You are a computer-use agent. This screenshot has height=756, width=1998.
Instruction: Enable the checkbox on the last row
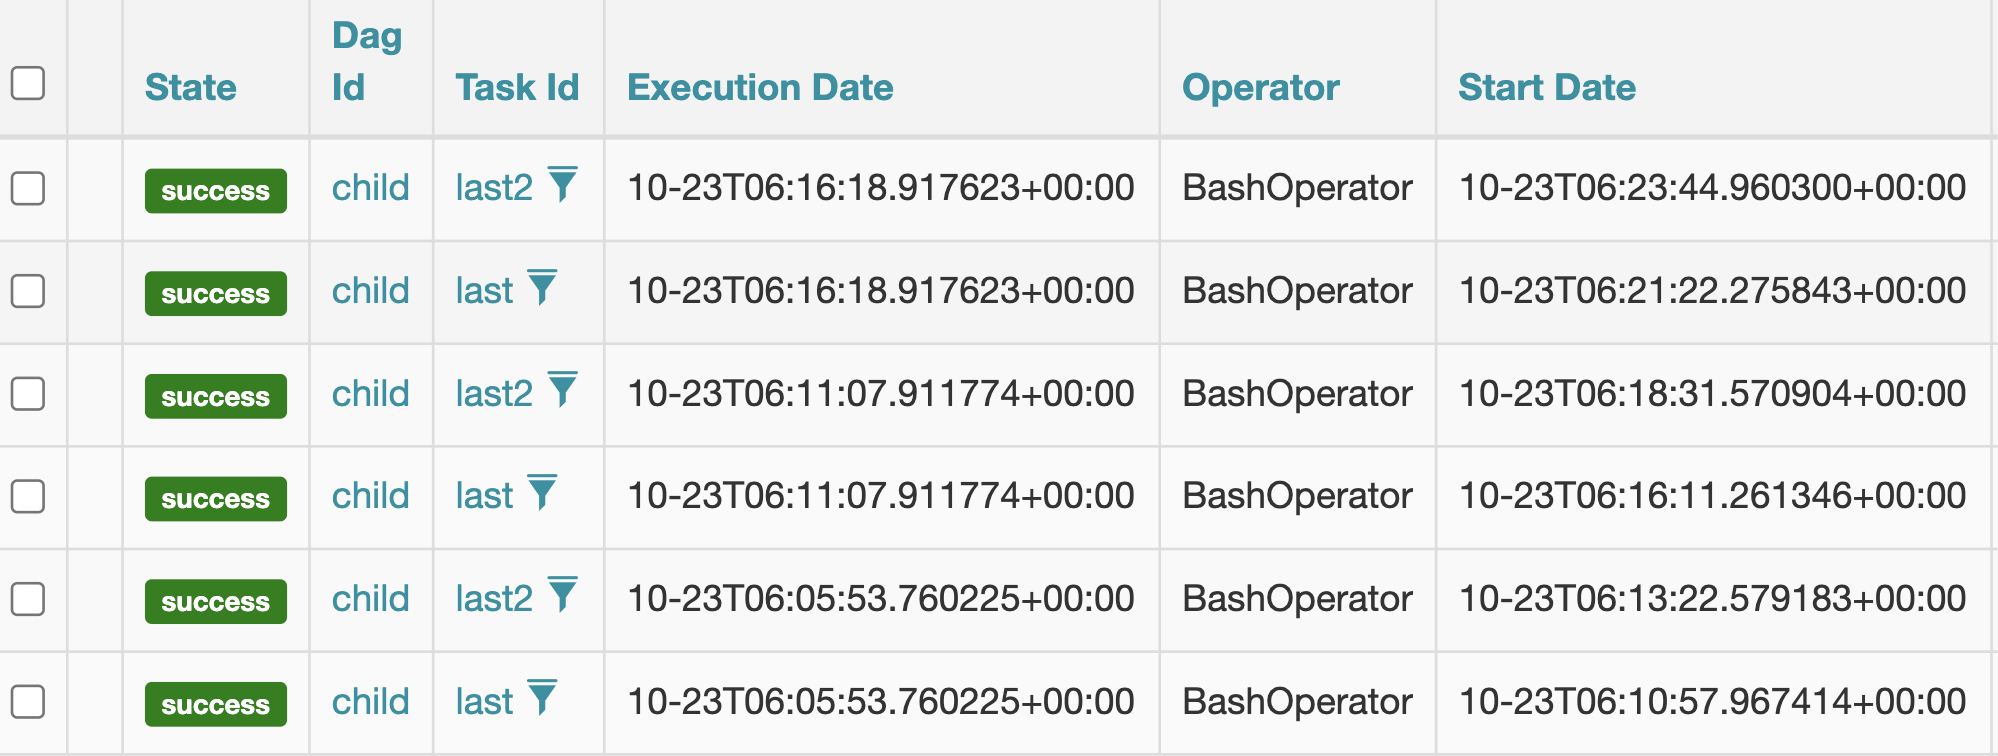point(30,699)
